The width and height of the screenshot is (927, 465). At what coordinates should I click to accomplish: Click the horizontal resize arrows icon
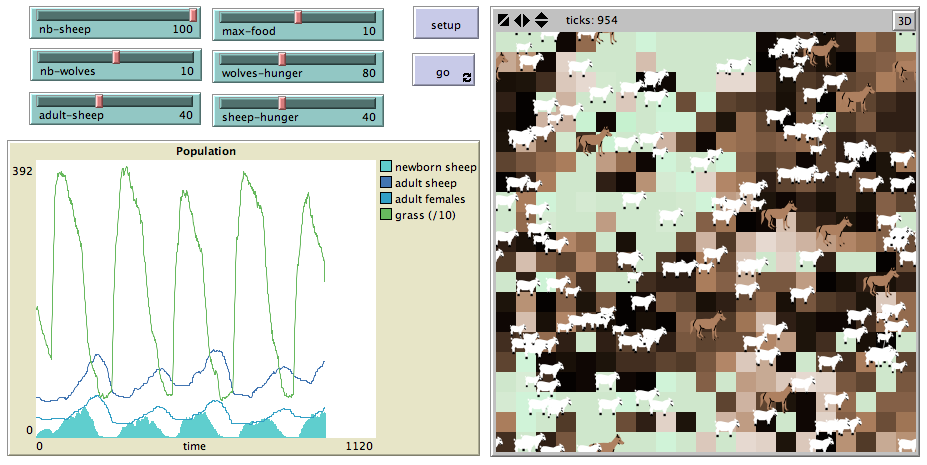point(522,21)
